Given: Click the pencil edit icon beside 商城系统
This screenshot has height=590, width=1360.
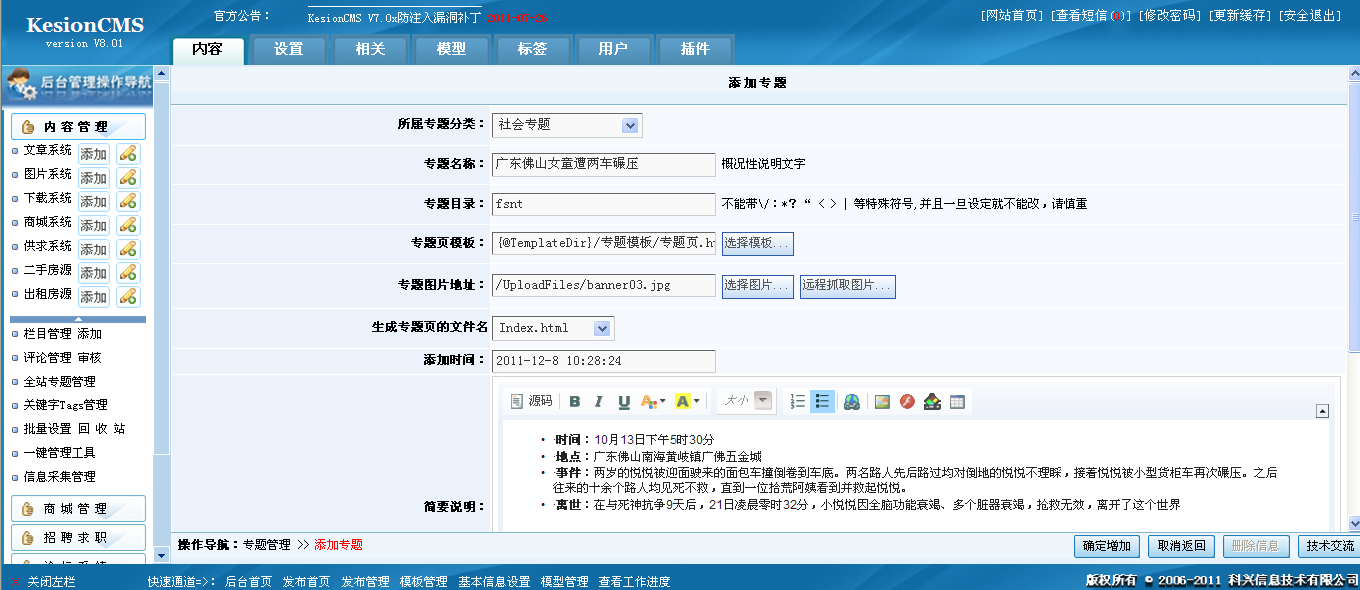Looking at the screenshot, I should [128, 225].
